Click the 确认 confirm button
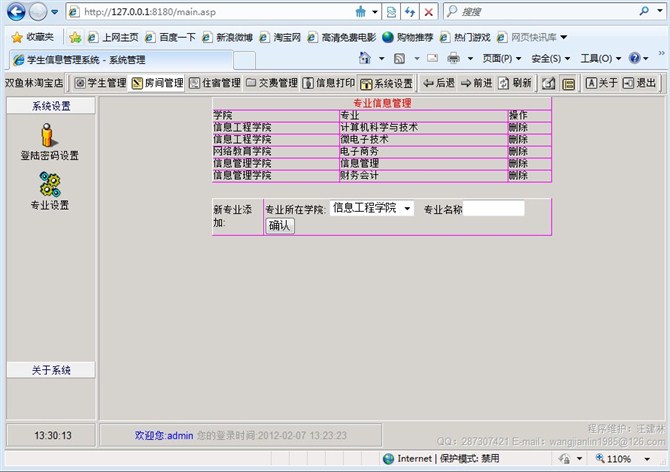This screenshot has height=472, width=670. click(x=280, y=225)
